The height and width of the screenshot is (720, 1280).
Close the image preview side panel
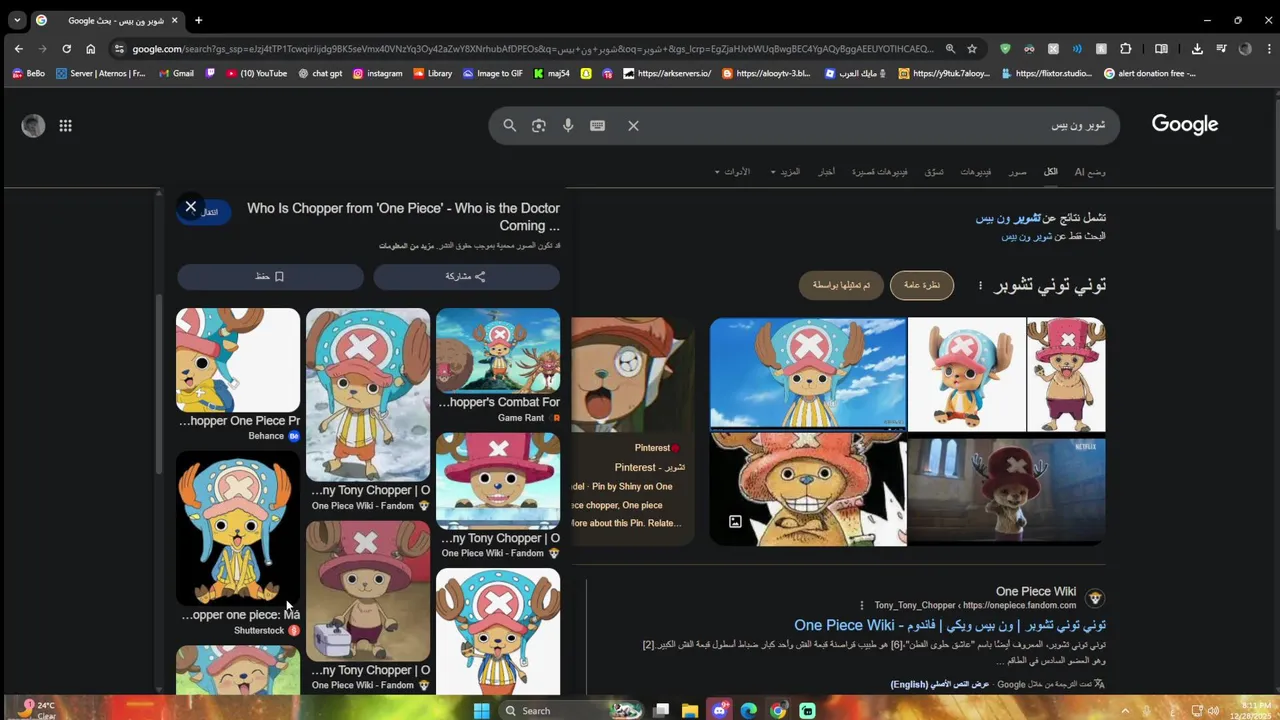191,207
